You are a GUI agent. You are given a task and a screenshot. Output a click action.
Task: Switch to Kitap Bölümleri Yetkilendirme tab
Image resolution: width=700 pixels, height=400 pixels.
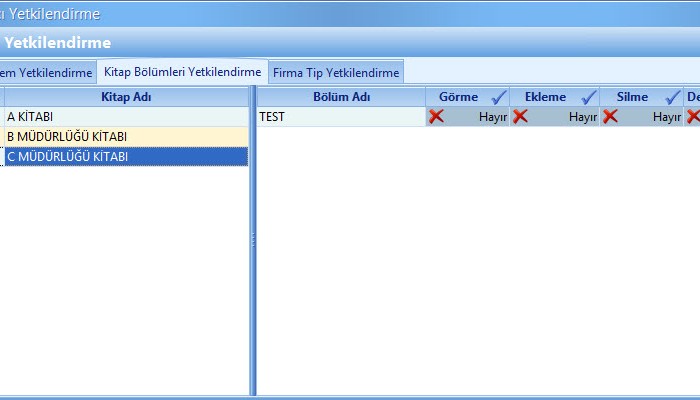[182, 72]
